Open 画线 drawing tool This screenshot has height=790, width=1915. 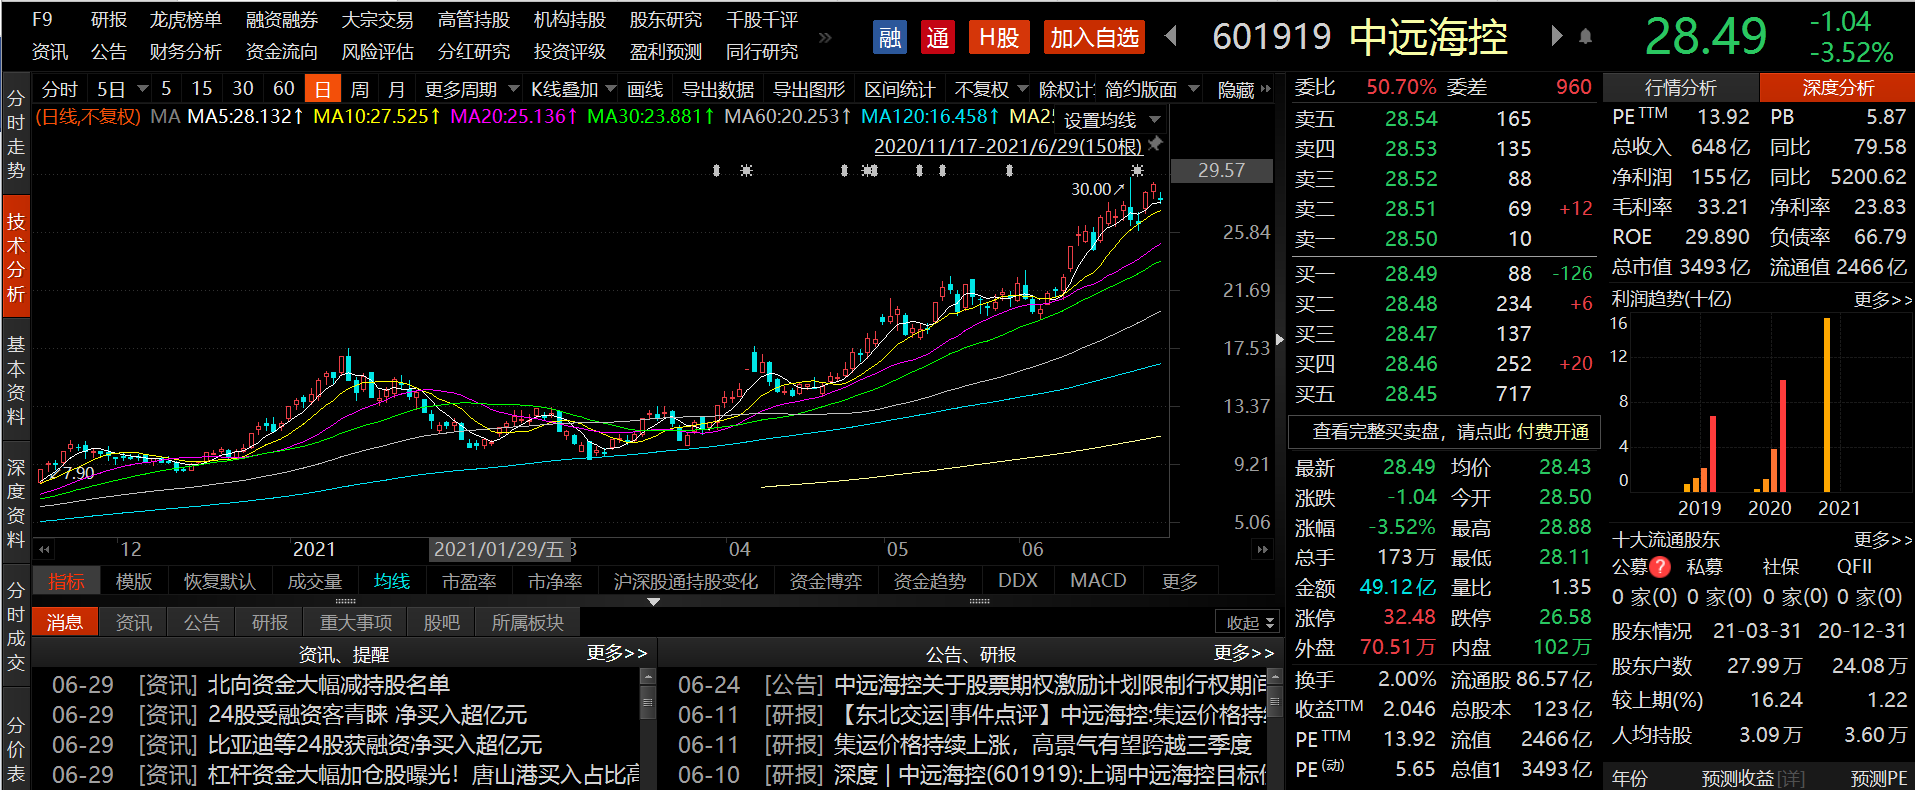coord(645,89)
